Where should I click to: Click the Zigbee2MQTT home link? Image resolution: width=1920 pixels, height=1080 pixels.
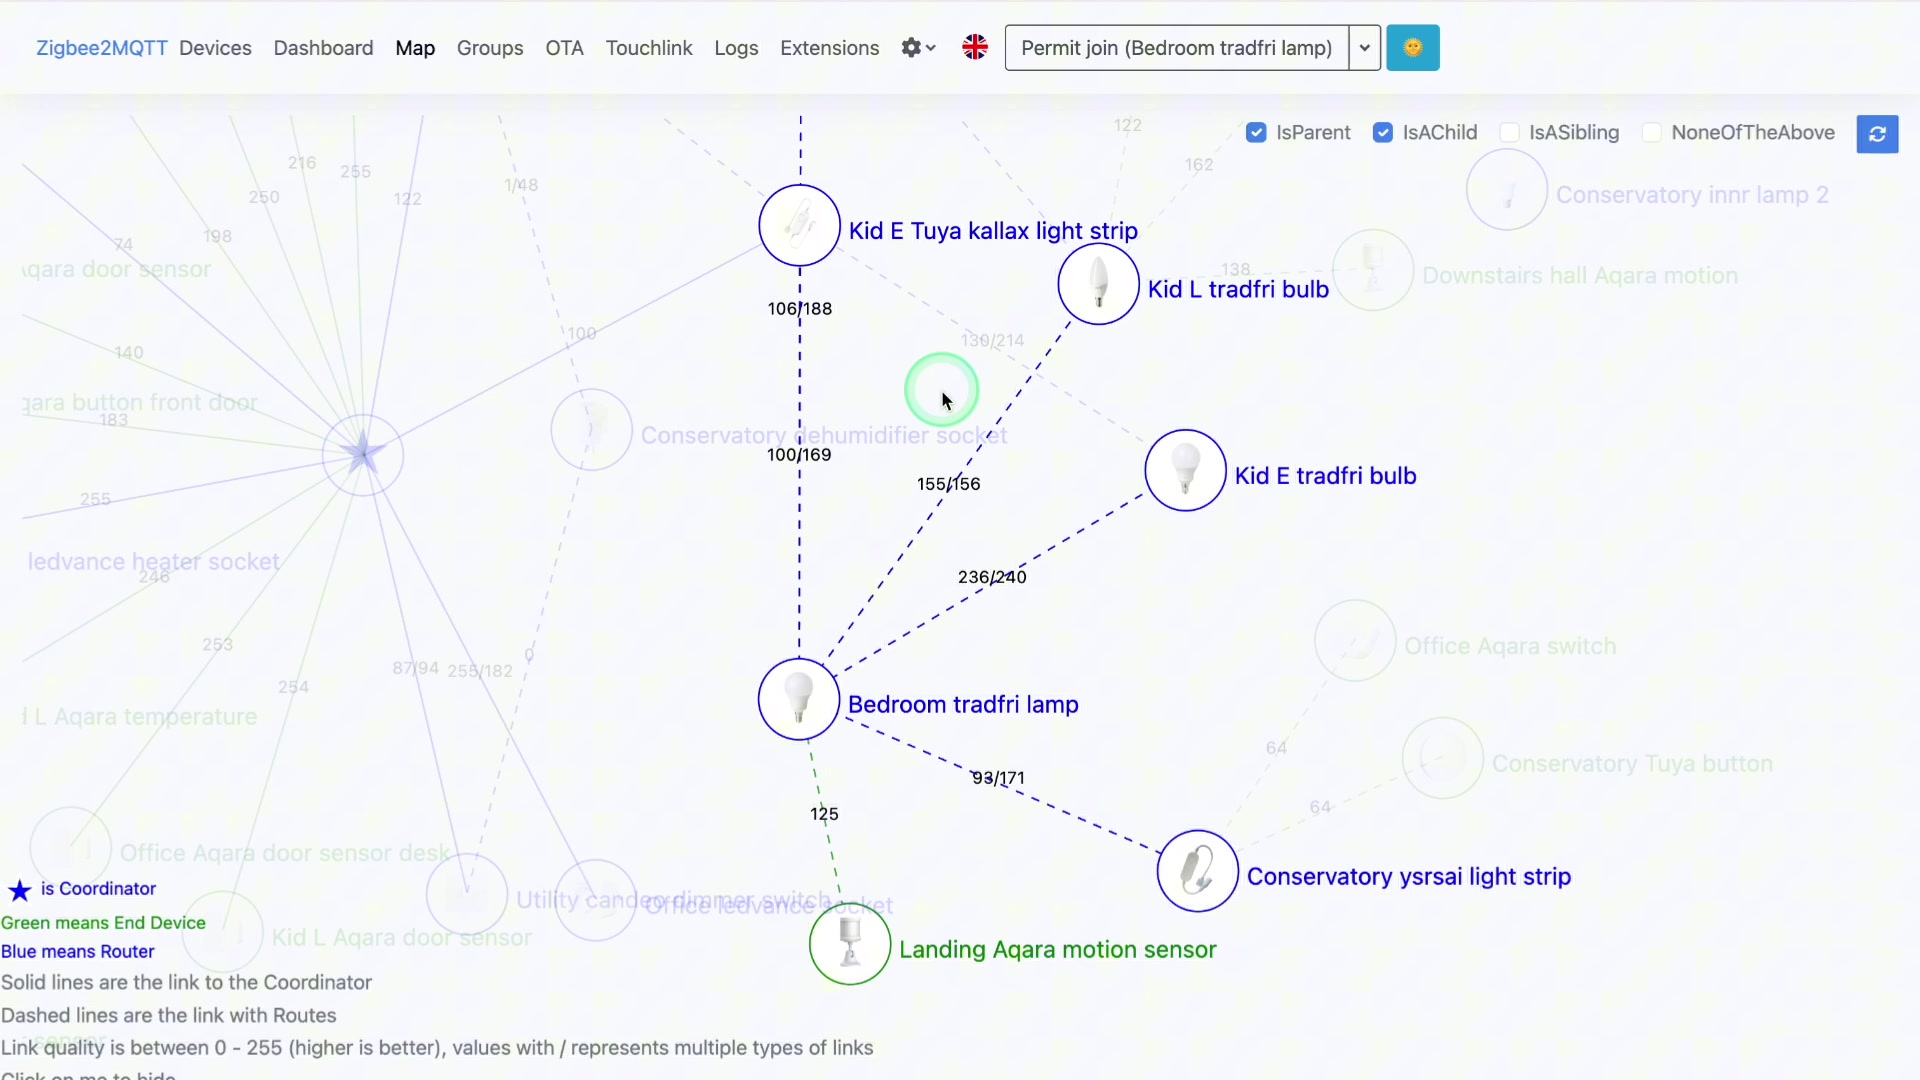(101, 48)
